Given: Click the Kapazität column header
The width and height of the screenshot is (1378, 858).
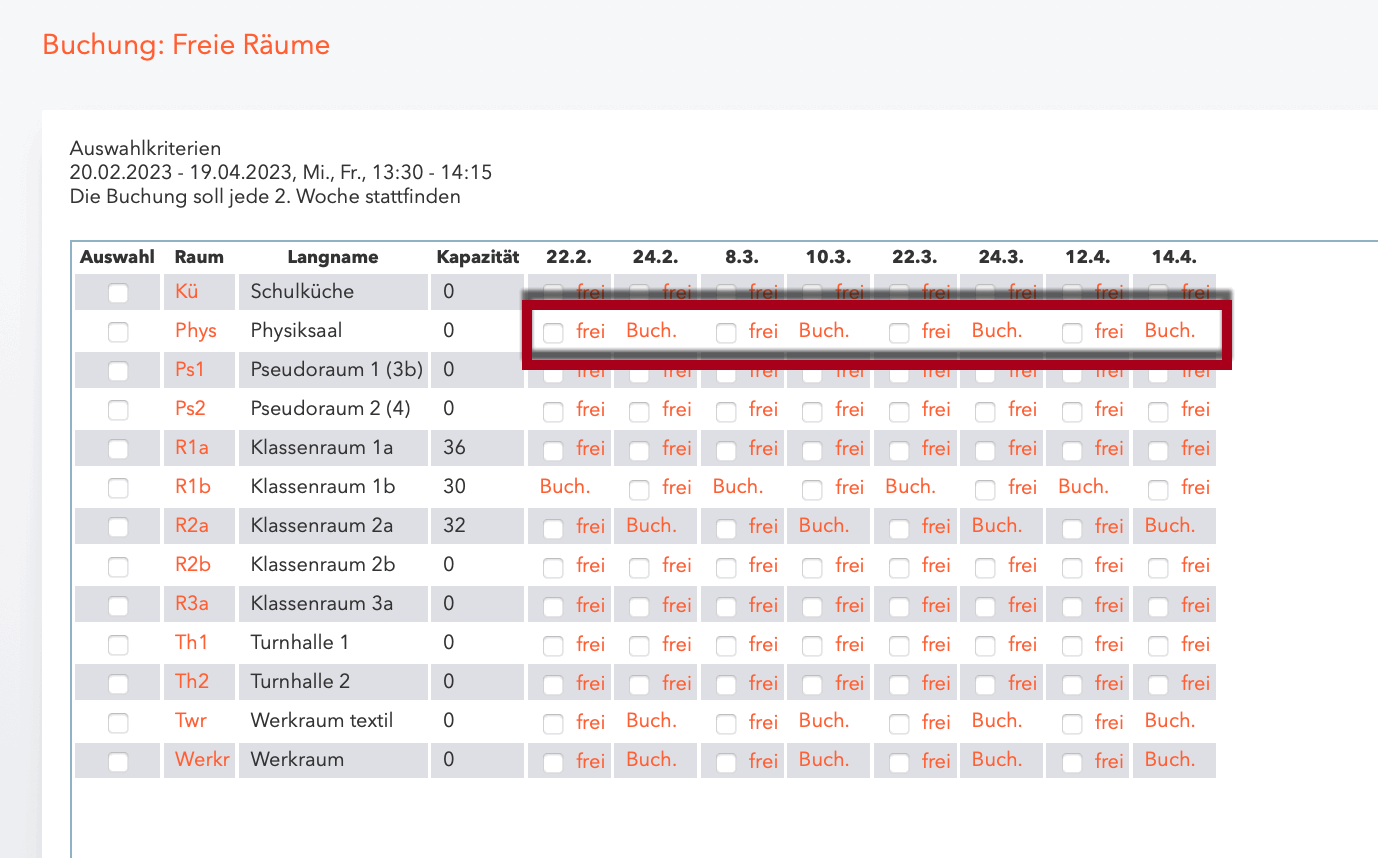Looking at the screenshot, I should point(478,257).
